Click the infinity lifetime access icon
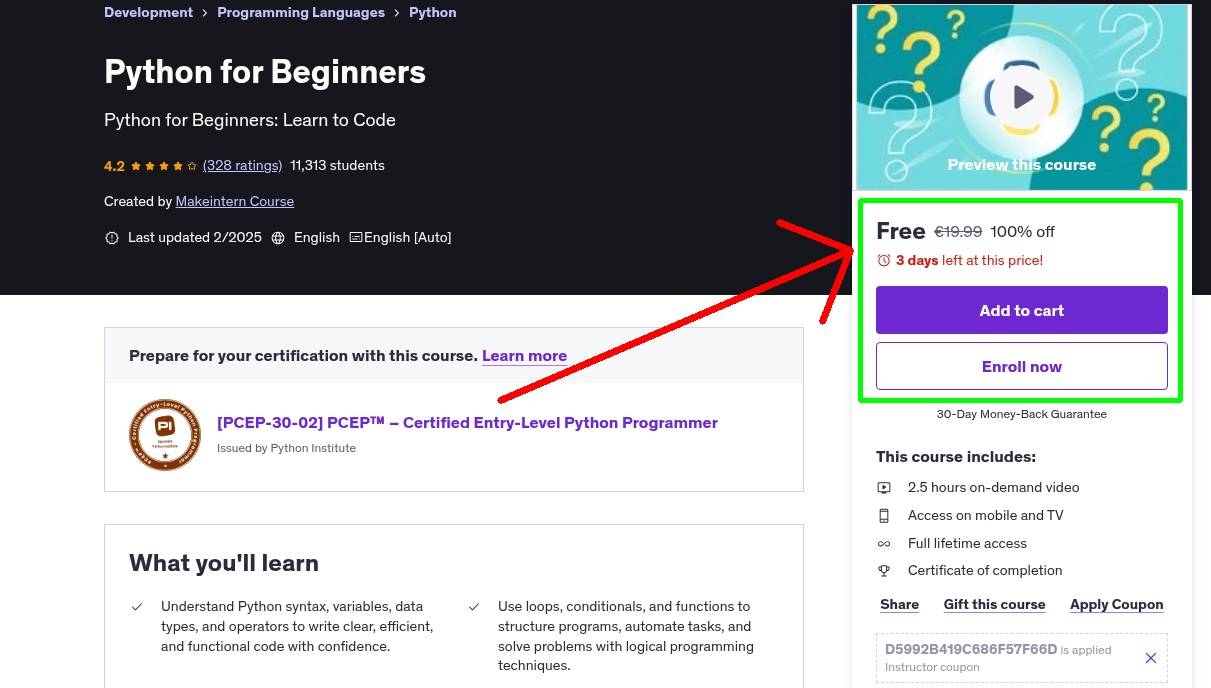 click(884, 544)
